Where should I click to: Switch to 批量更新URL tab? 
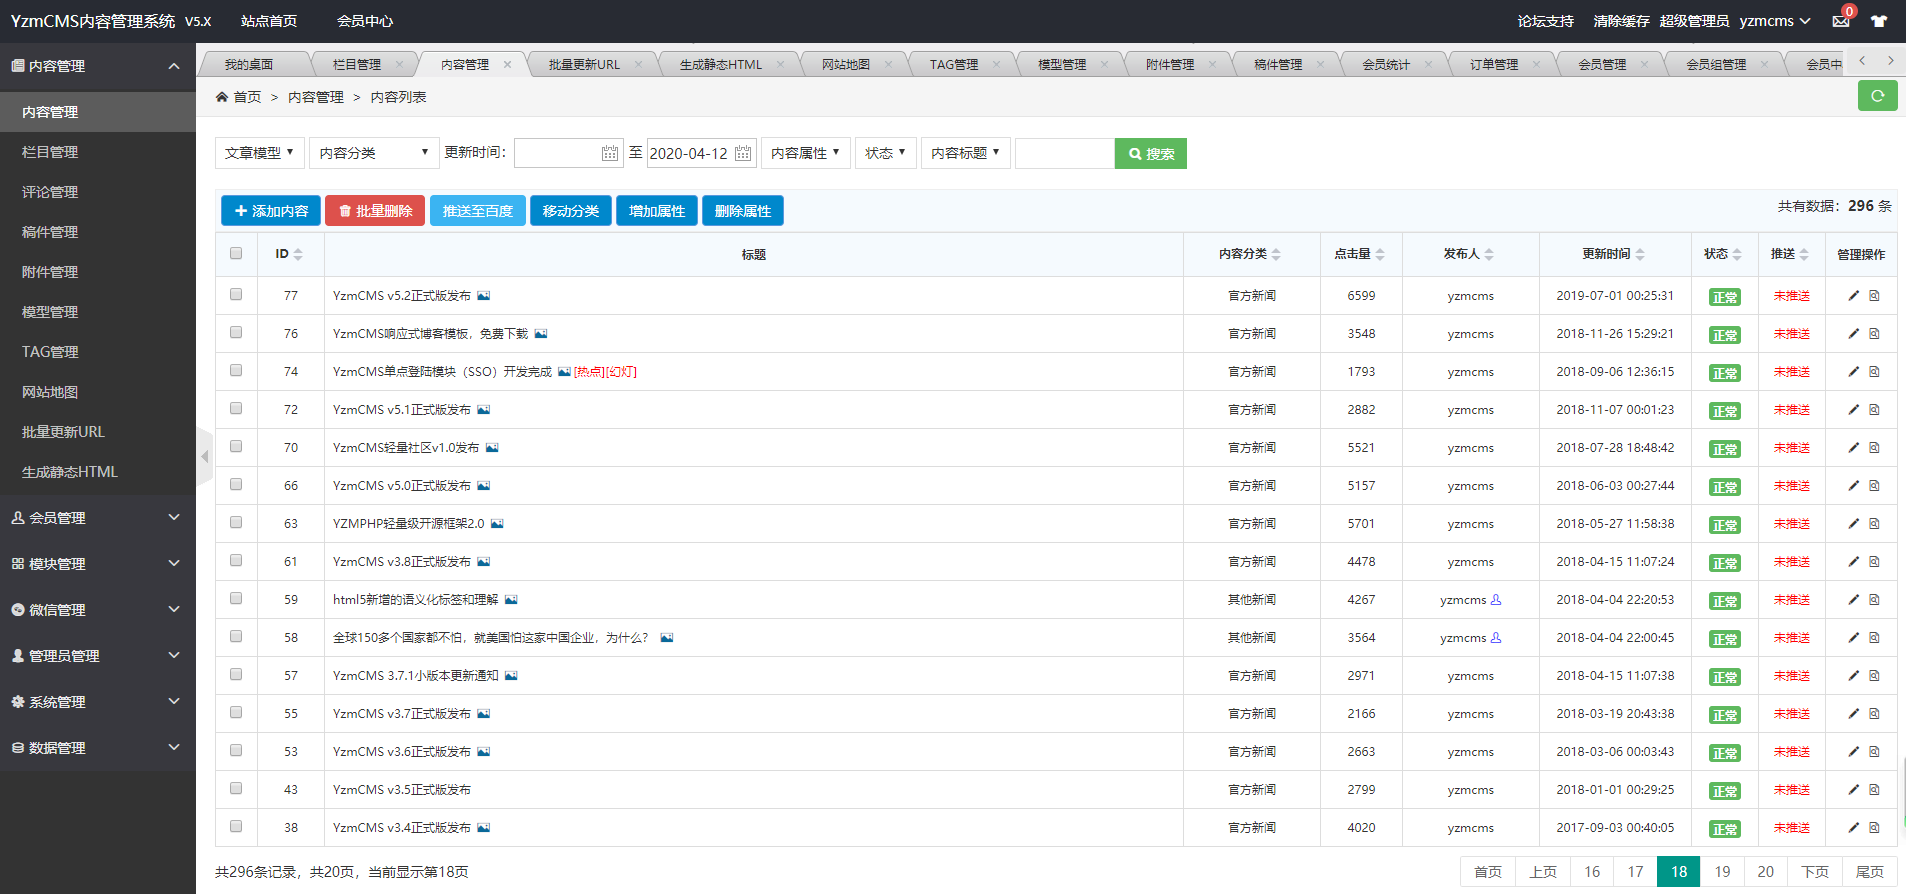tap(584, 64)
